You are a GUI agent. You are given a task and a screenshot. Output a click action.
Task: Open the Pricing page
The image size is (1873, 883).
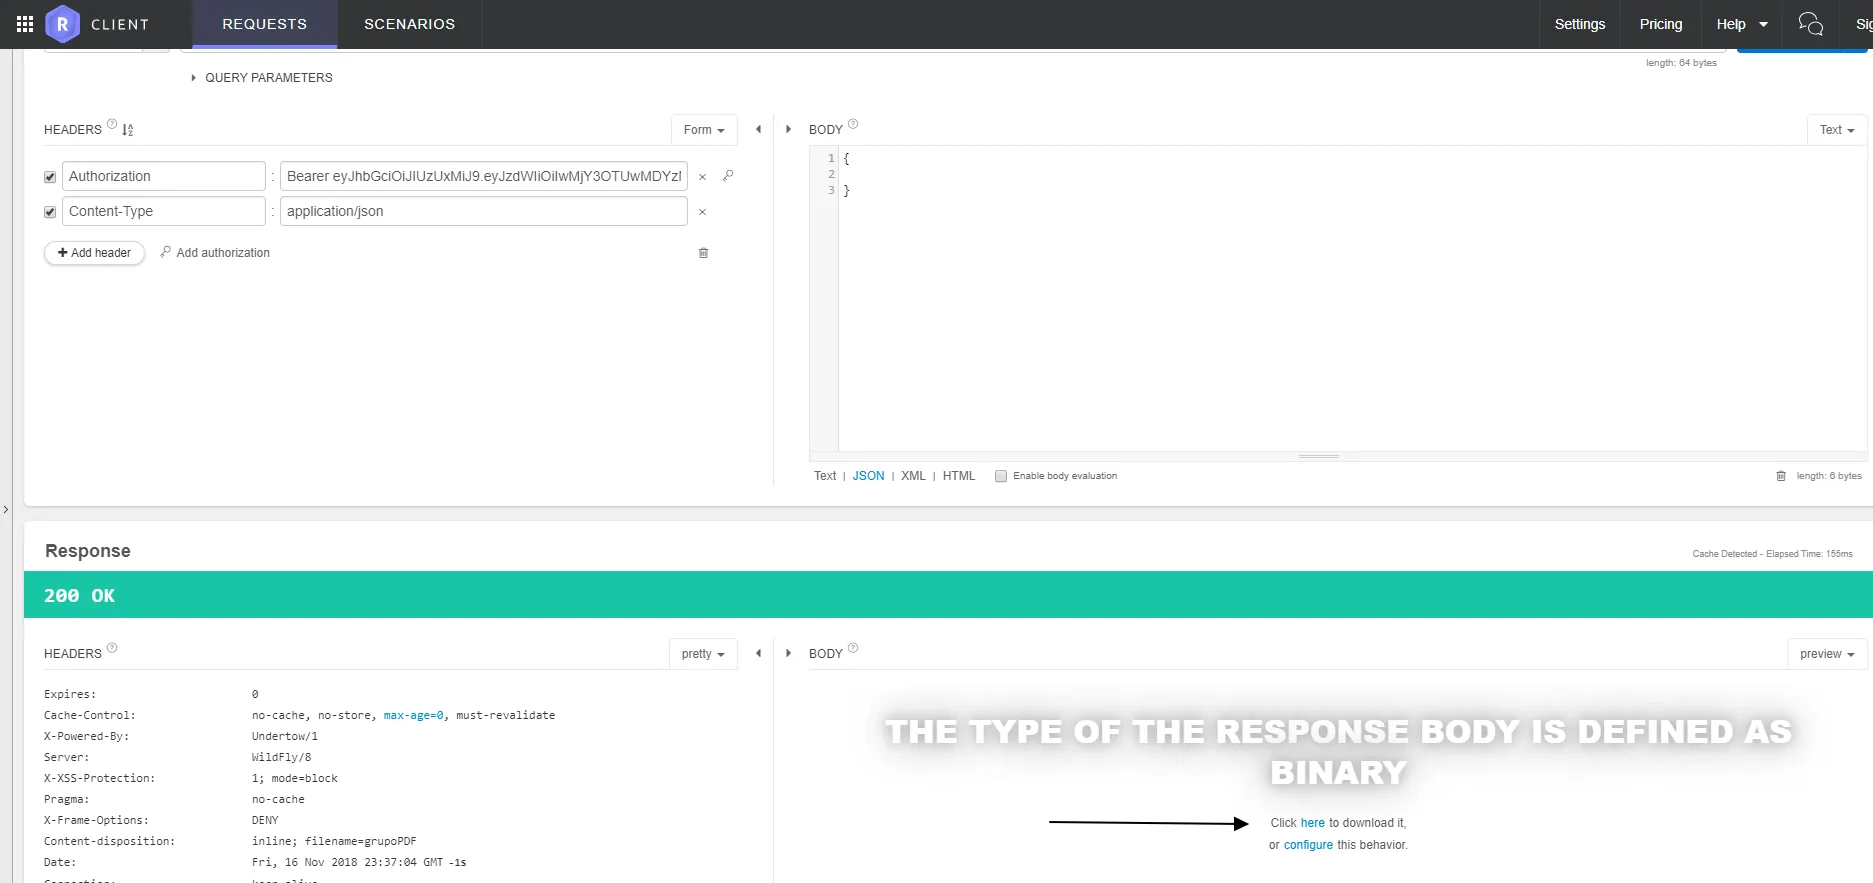(1661, 24)
